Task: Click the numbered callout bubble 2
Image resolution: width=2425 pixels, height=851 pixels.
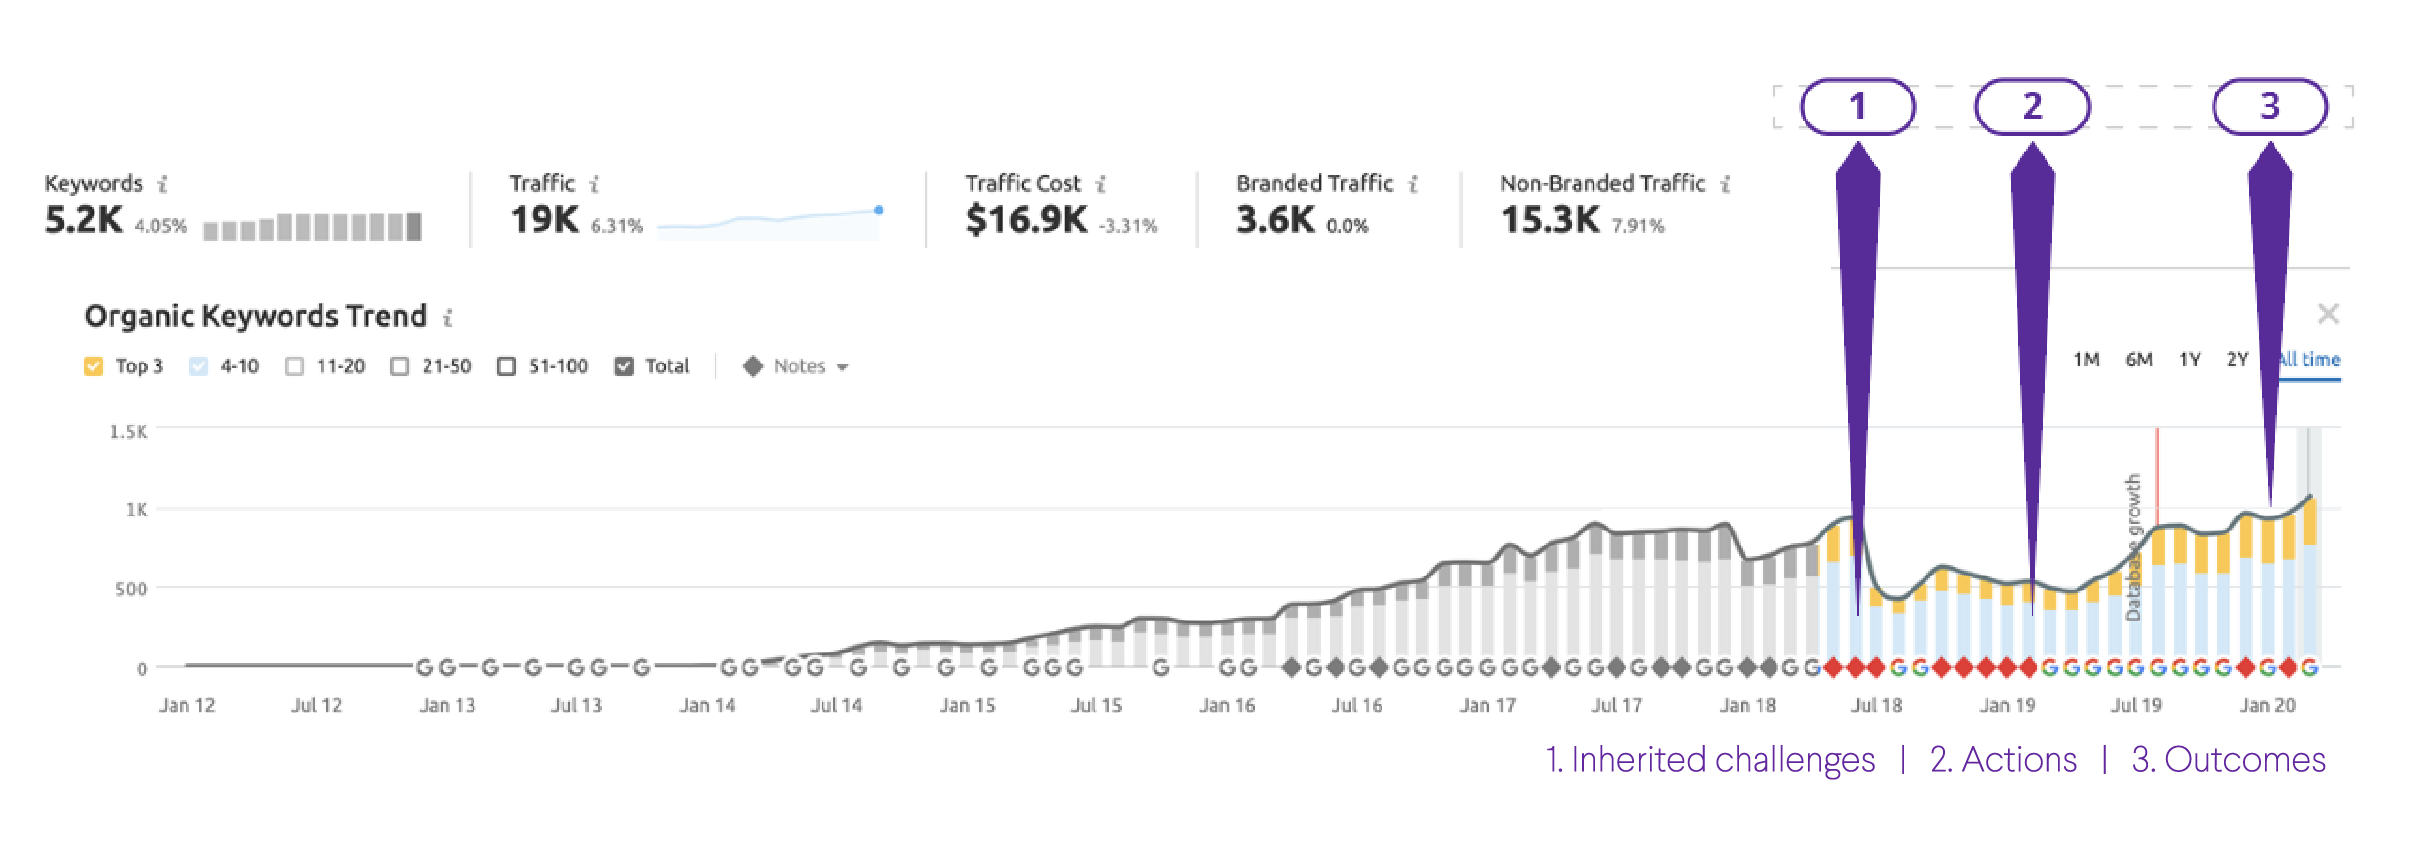Action: coord(2032,107)
